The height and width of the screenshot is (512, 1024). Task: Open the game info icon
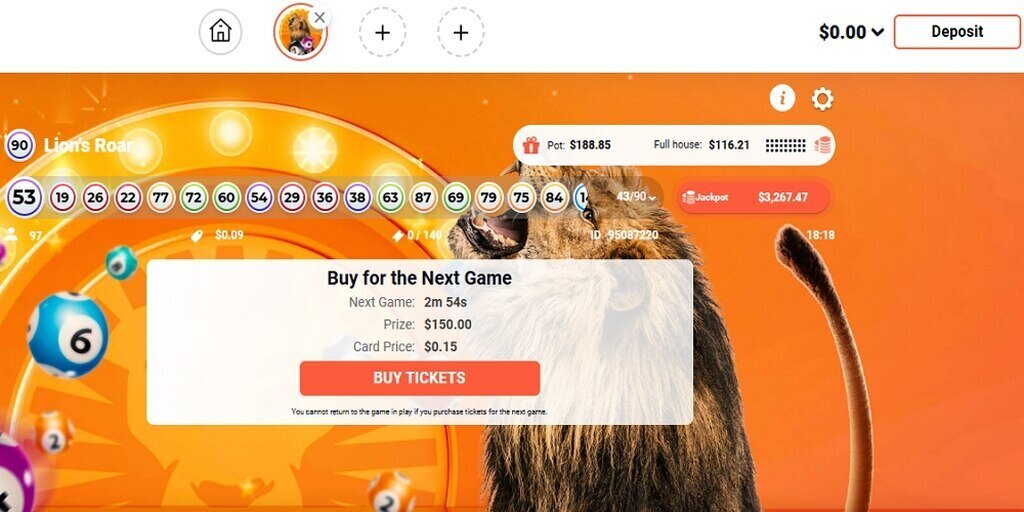(782, 99)
